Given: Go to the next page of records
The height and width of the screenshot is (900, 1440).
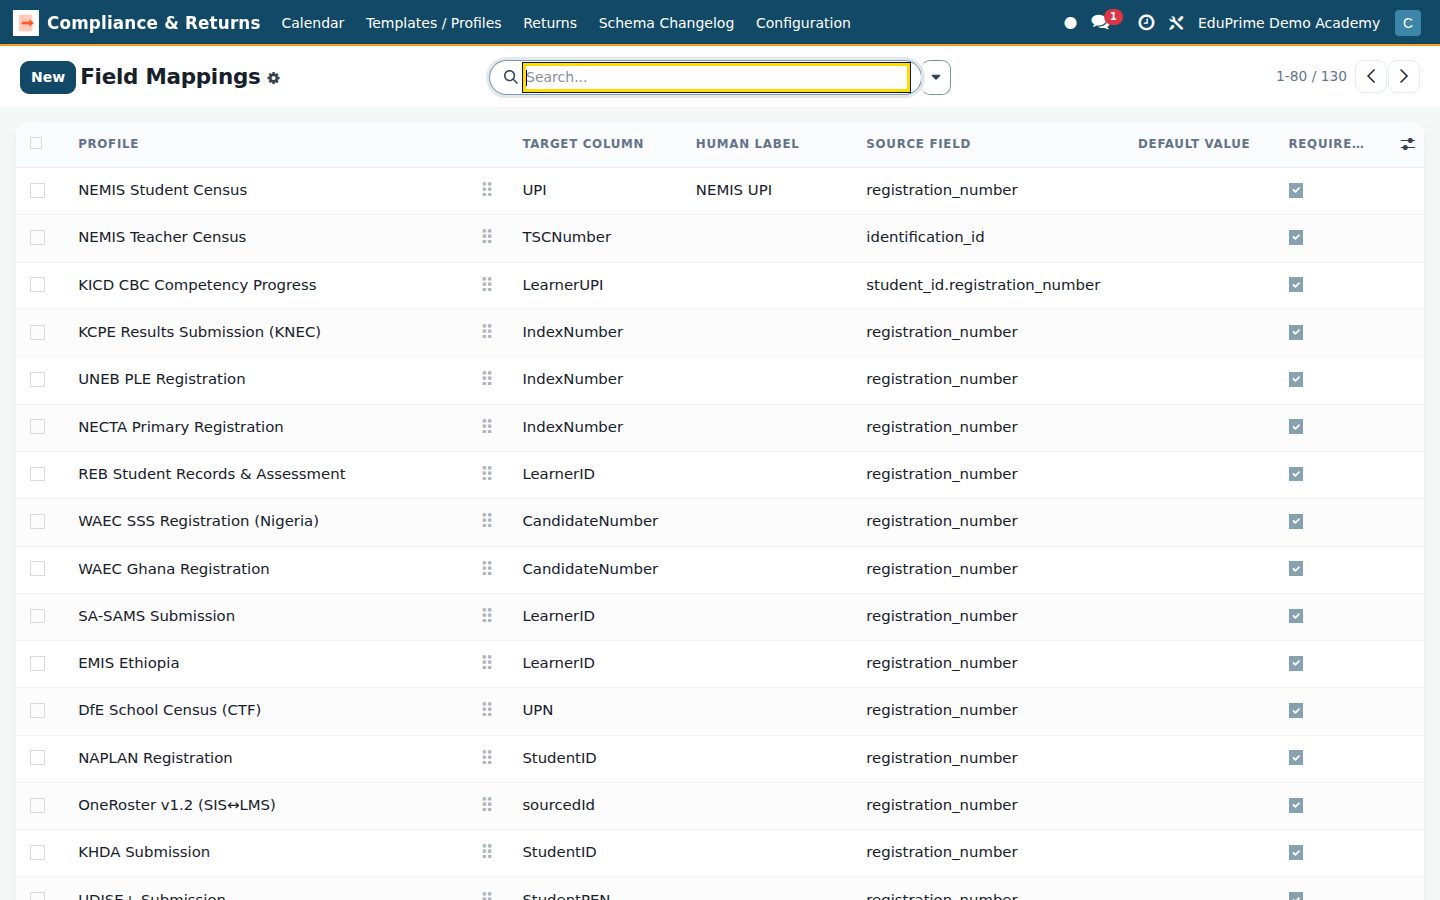Looking at the screenshot, I should pyautogui.click(x=1404, y=76).
